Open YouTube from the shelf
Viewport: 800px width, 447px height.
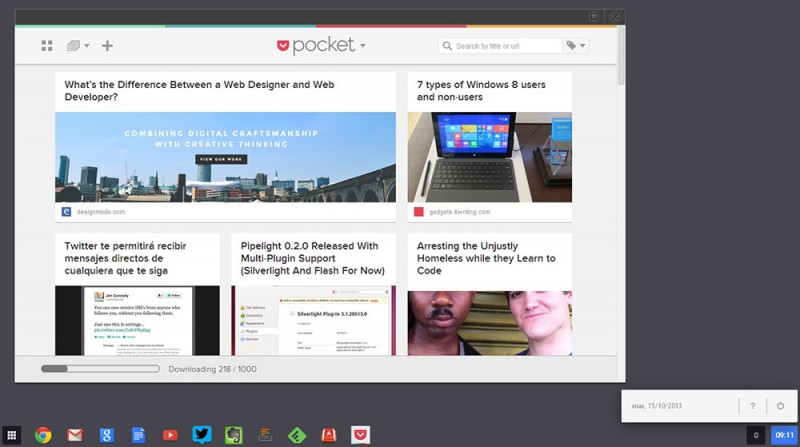pyautogui.click(x=170, y=435)
